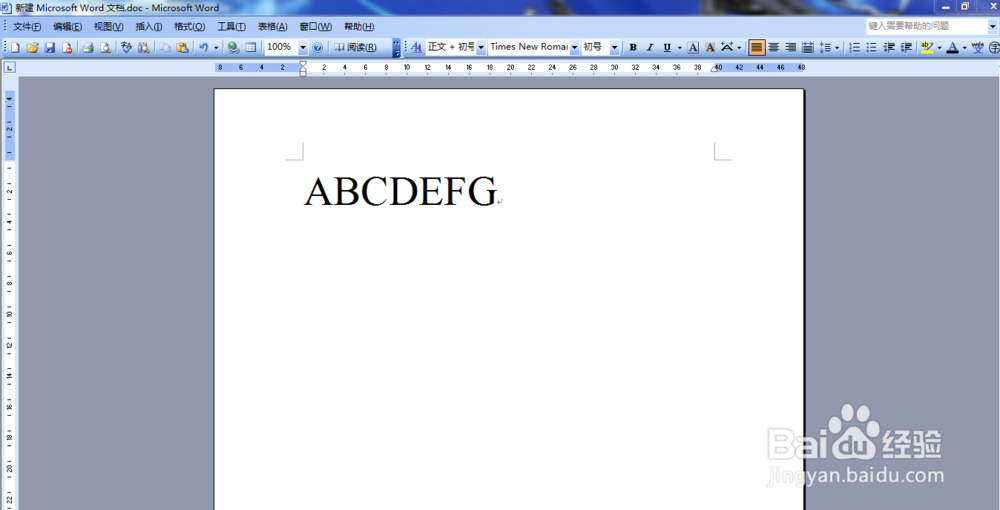1000x510 pixels.
Task: Toggle italic formatting
Action: point(650,47)
